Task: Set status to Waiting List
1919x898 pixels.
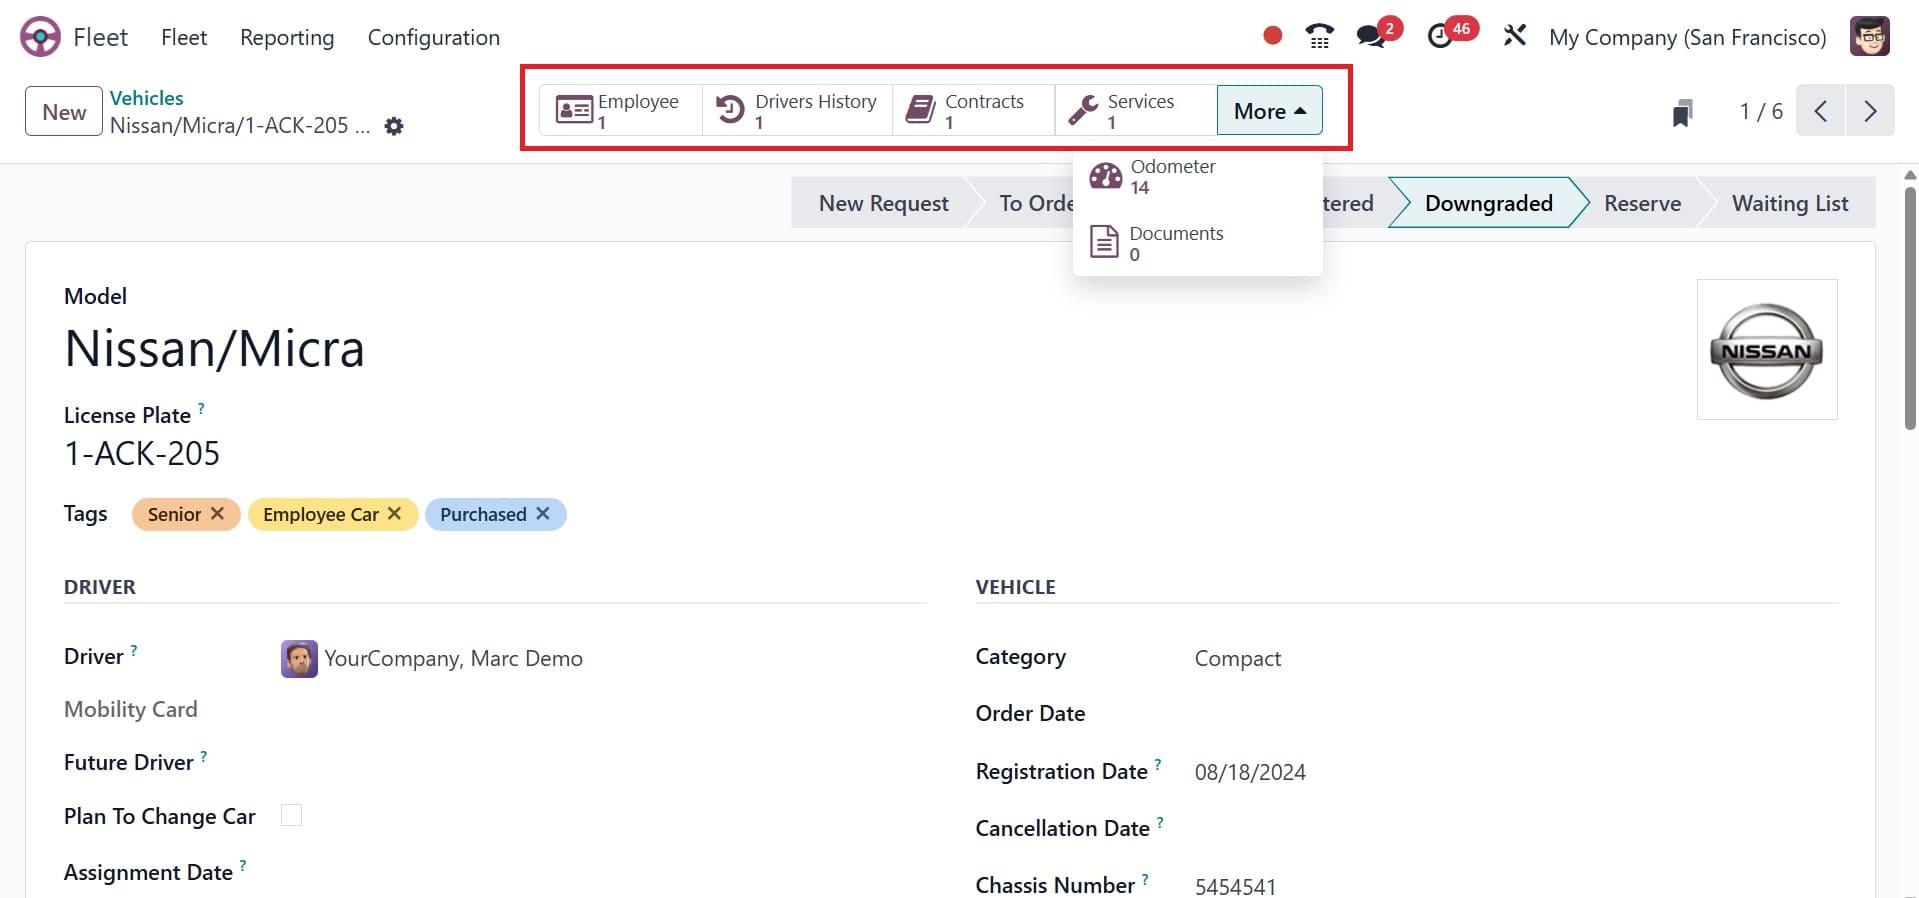Action: (1789, 203)
